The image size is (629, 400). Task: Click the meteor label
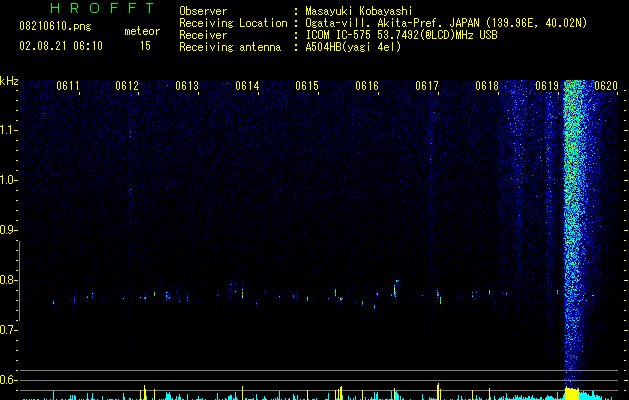point(142,31)
